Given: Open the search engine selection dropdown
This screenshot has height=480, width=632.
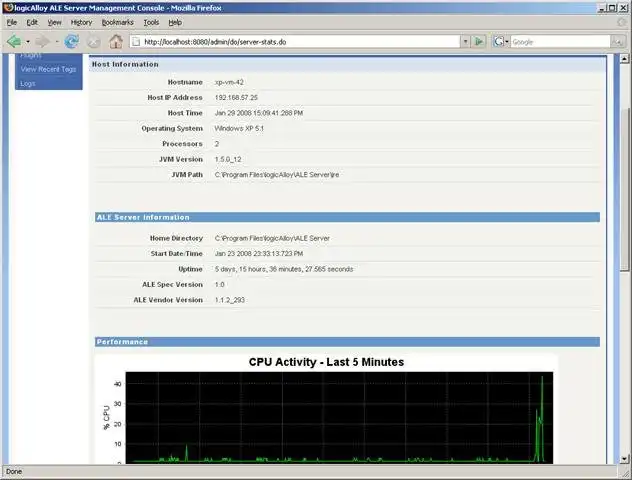Looking at the screenshot, I should (x=507, y=42).
